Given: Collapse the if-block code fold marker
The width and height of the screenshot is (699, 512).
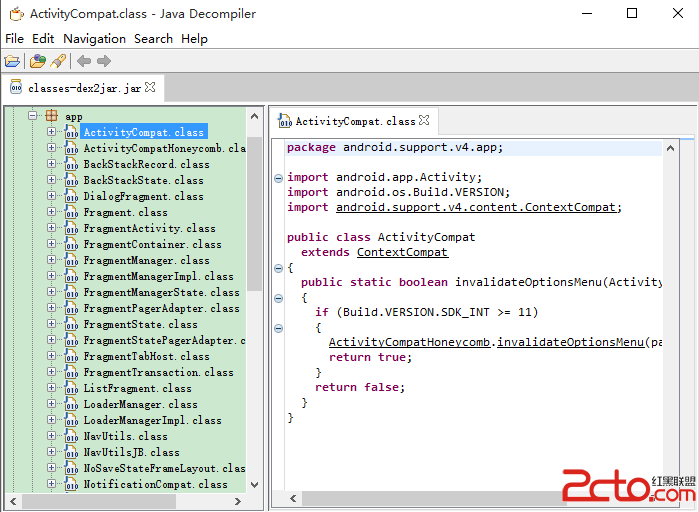Looking at the screenshot, I should (x=278, y=328).
